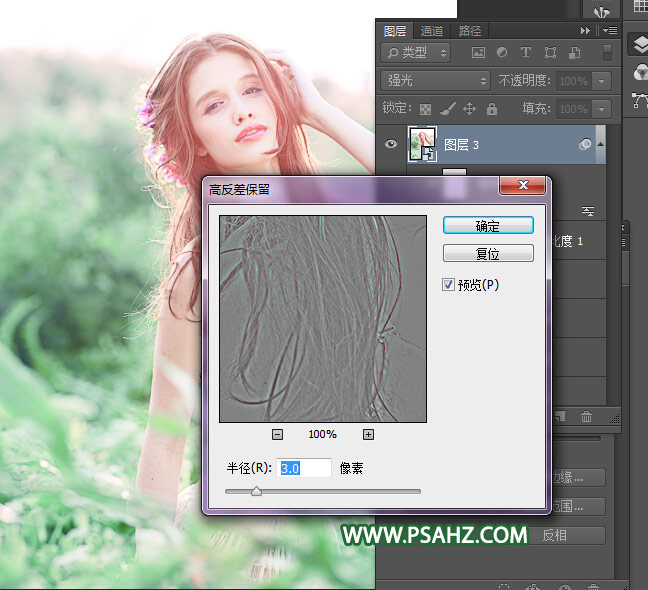The image size is (648, 590).
Task: Toggle the 预览(P) preview checkbox
Action: click(448, 285)
